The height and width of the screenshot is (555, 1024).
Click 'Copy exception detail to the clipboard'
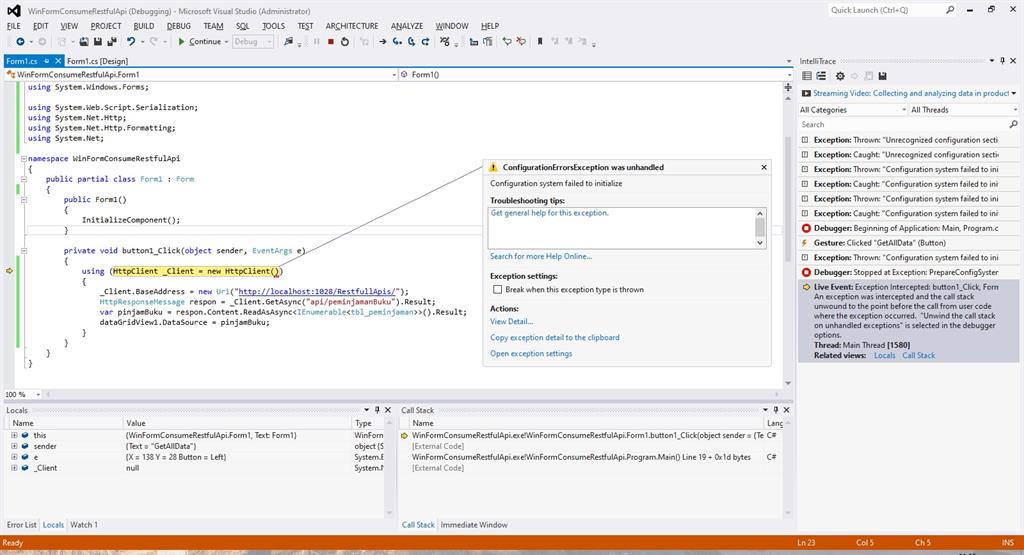pyautogui.click(x=554, y=338)
